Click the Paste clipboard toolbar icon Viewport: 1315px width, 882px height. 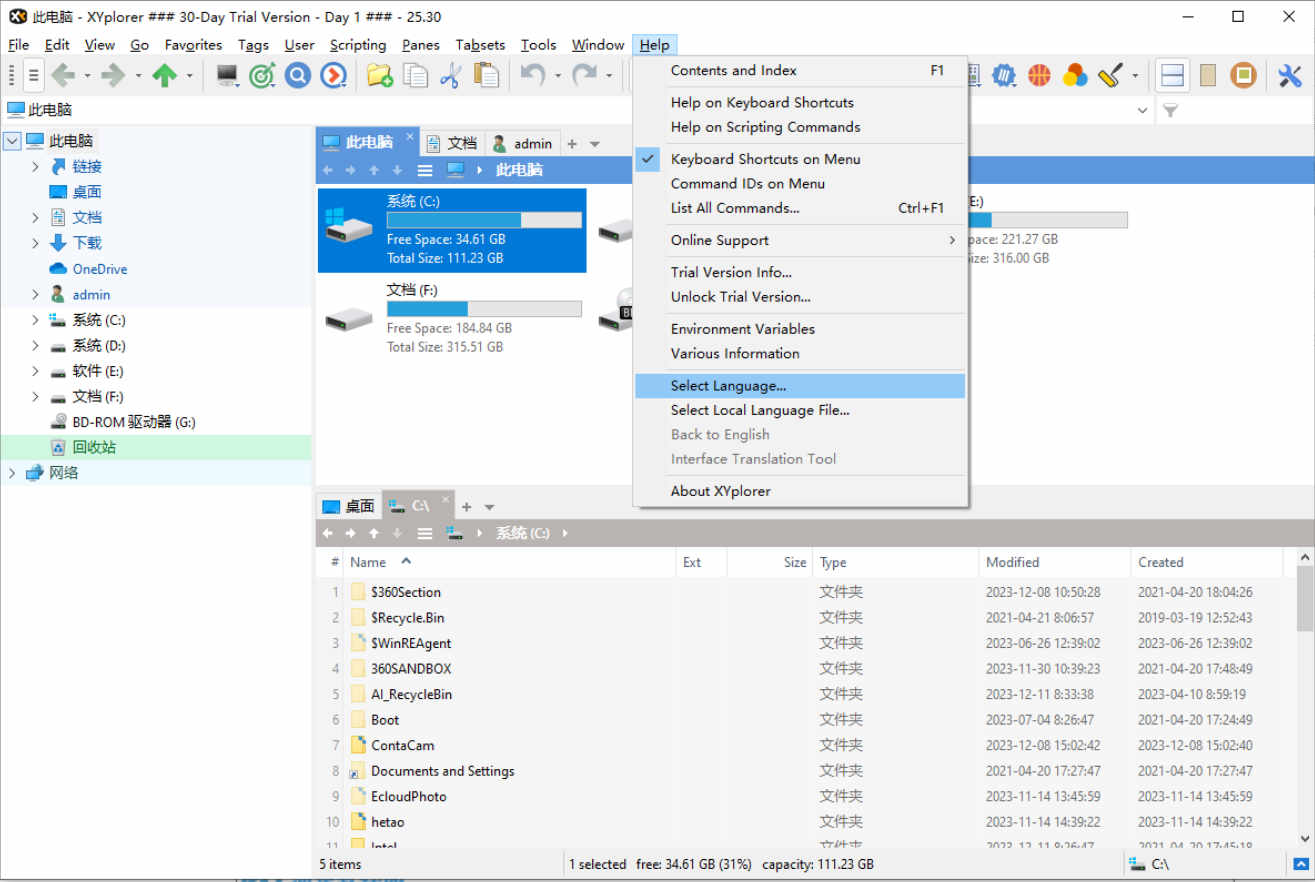(486, 75)
